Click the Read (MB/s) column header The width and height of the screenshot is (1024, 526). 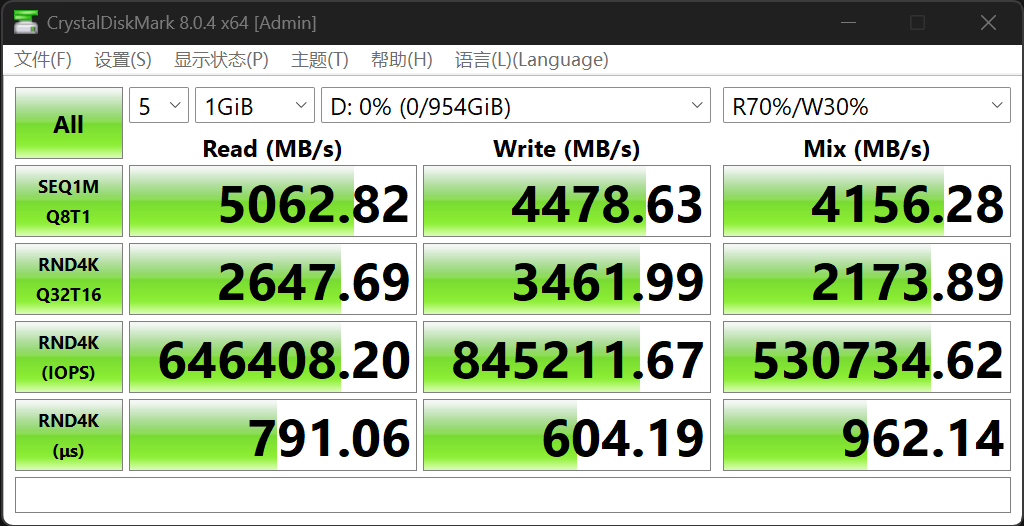272,149
